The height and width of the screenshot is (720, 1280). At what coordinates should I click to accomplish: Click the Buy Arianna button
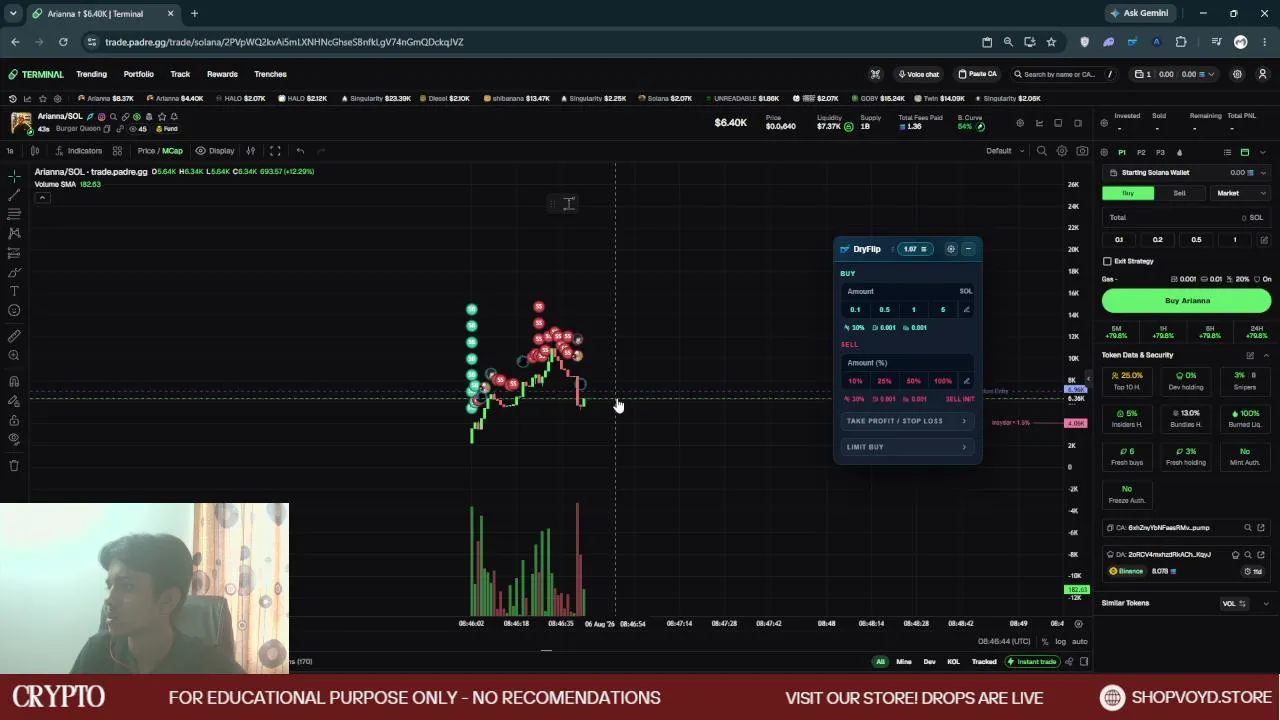(1187, 300)
